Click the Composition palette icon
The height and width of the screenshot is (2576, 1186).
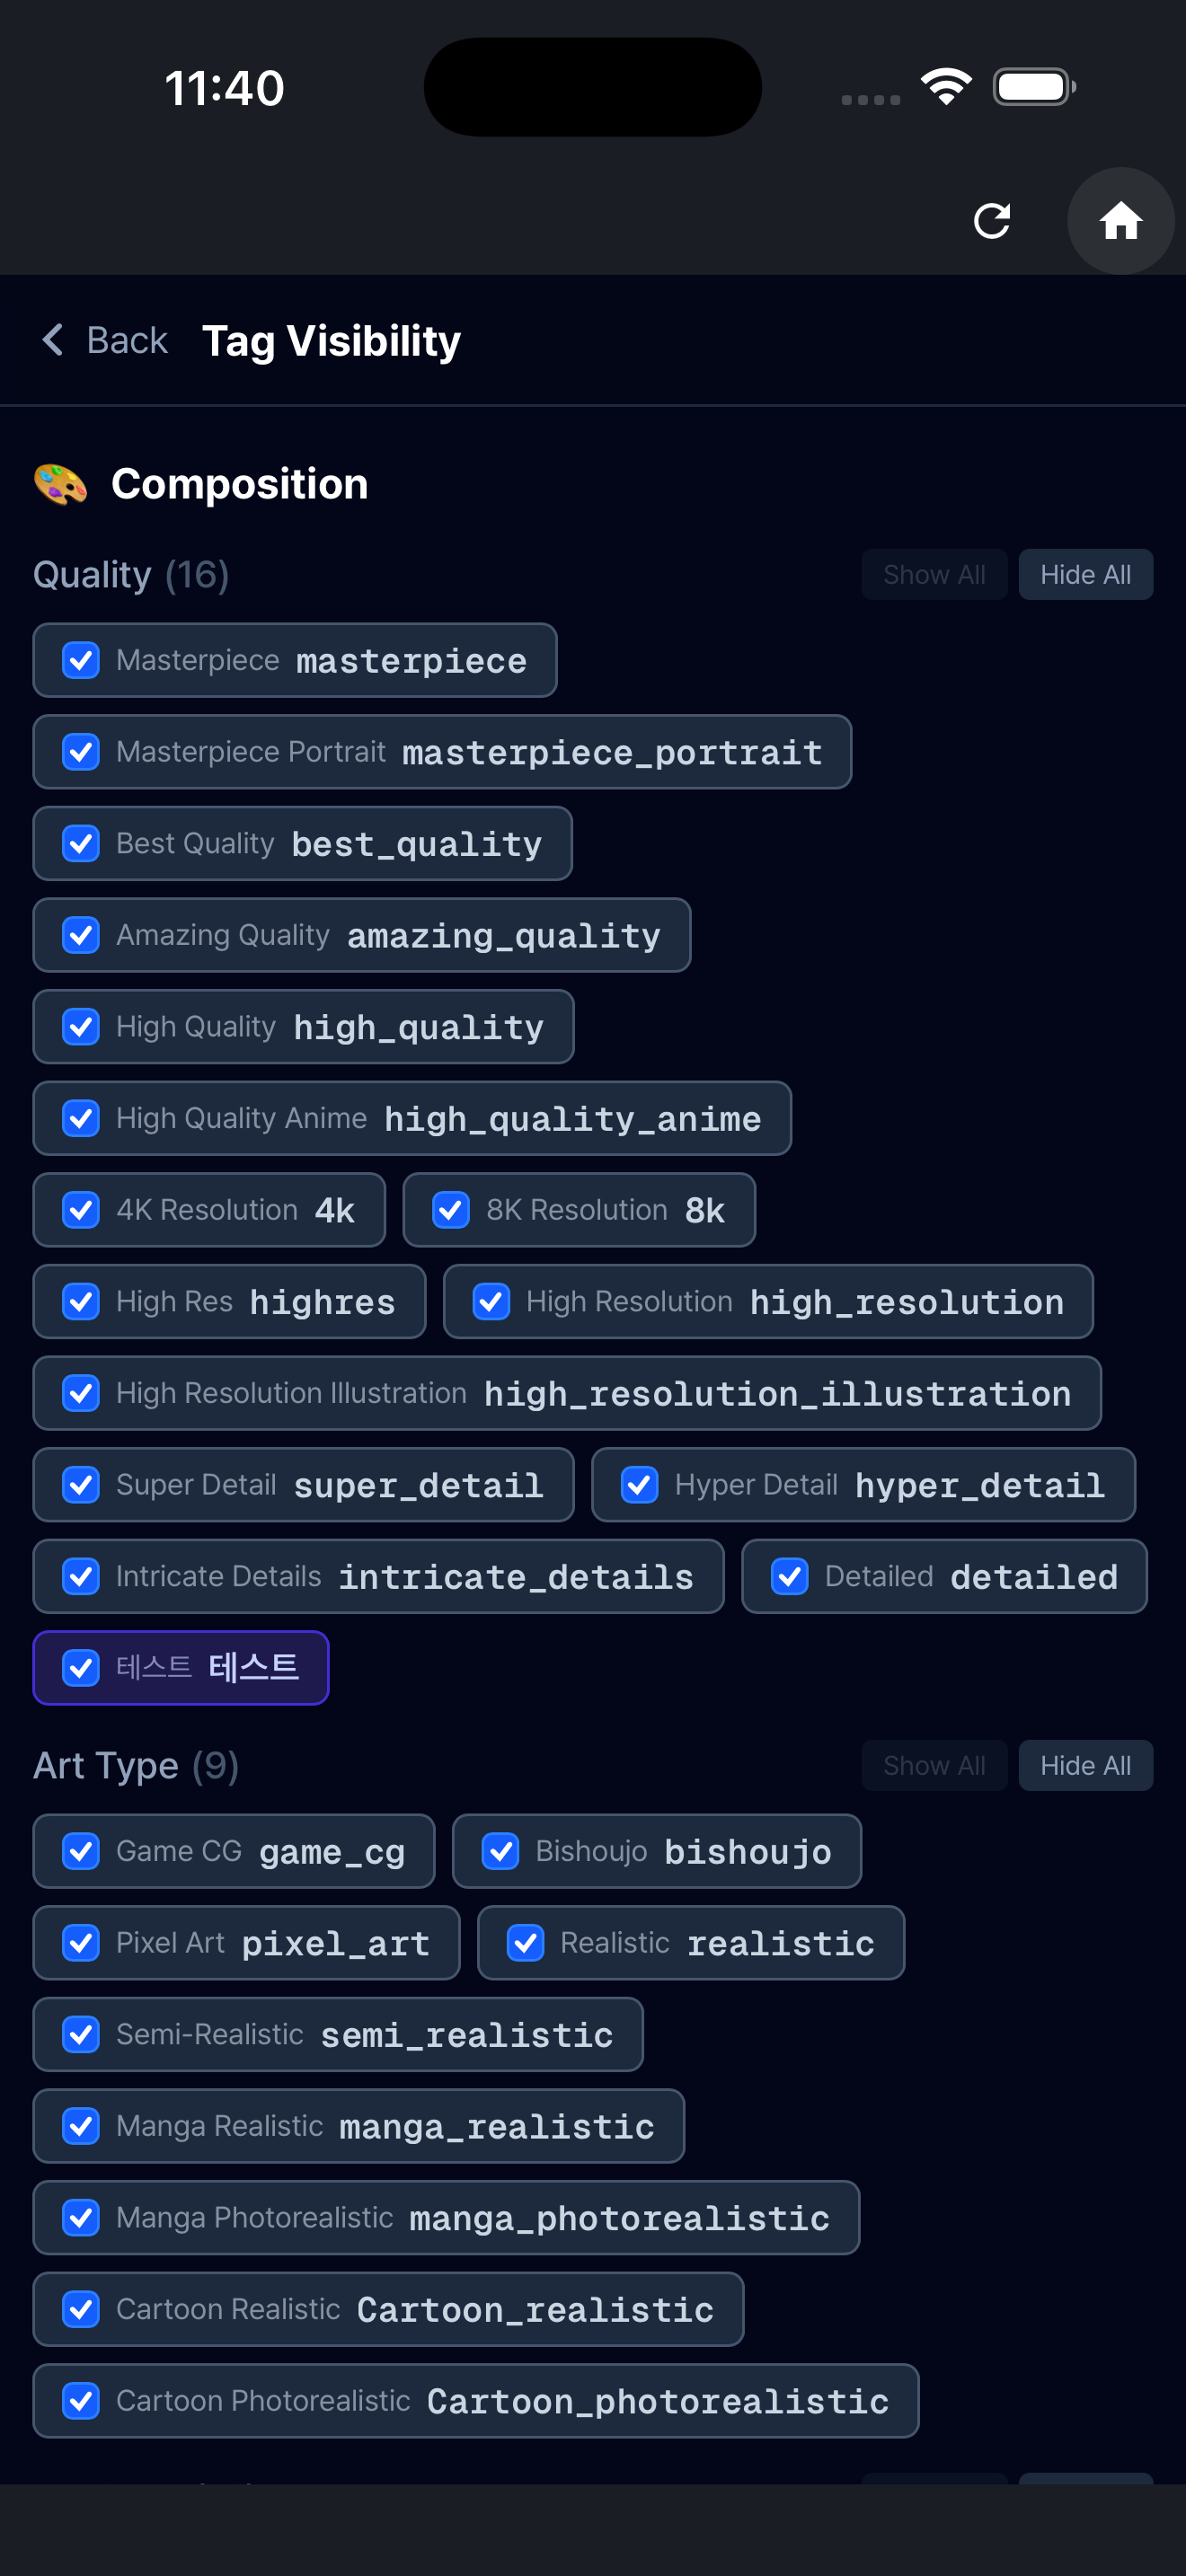point(60,484)
